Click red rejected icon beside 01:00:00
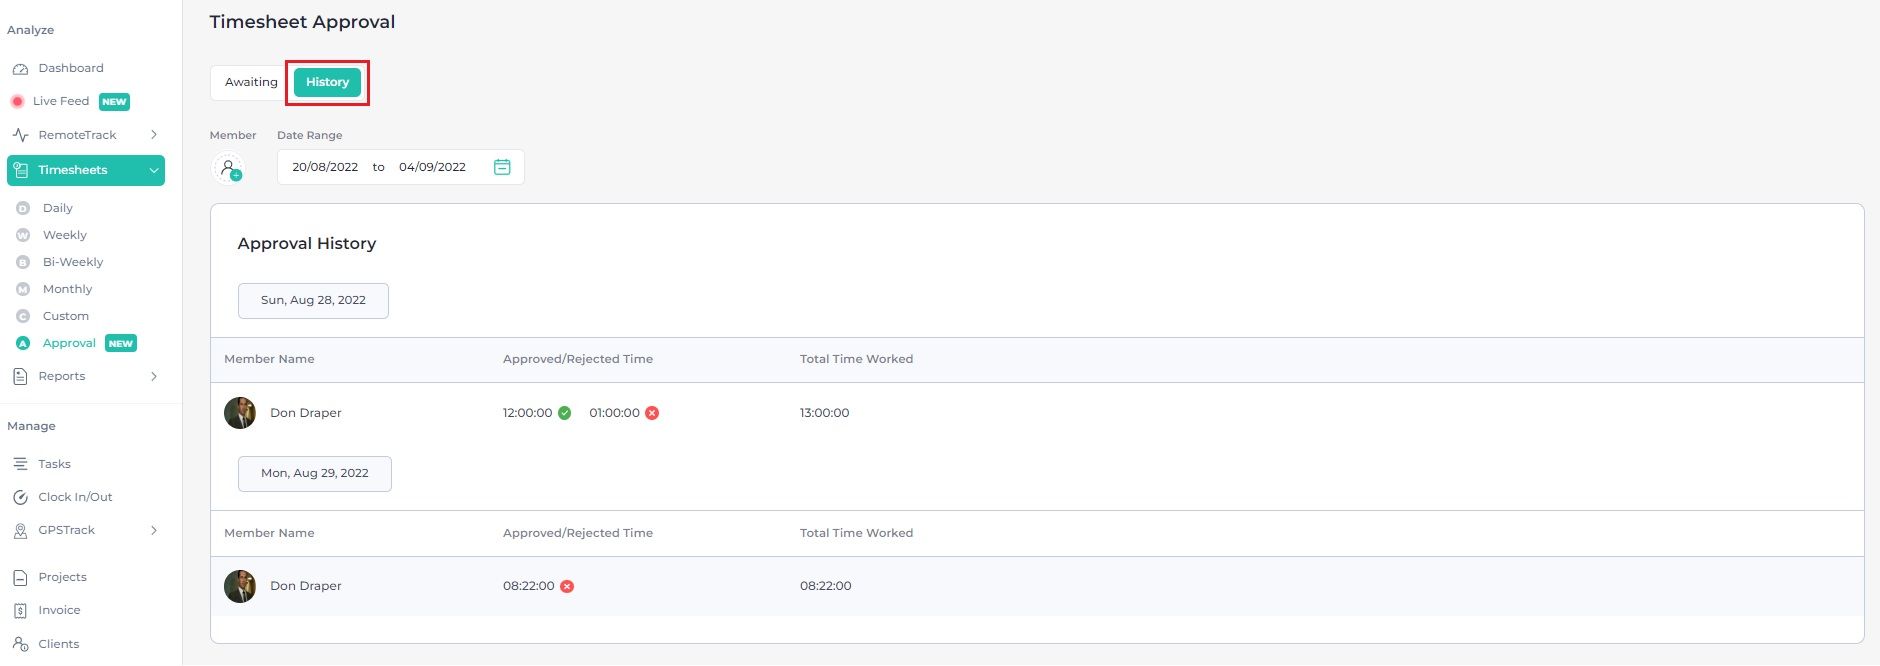The height and width of the screenshot is (666, 1880). (652, 413)
